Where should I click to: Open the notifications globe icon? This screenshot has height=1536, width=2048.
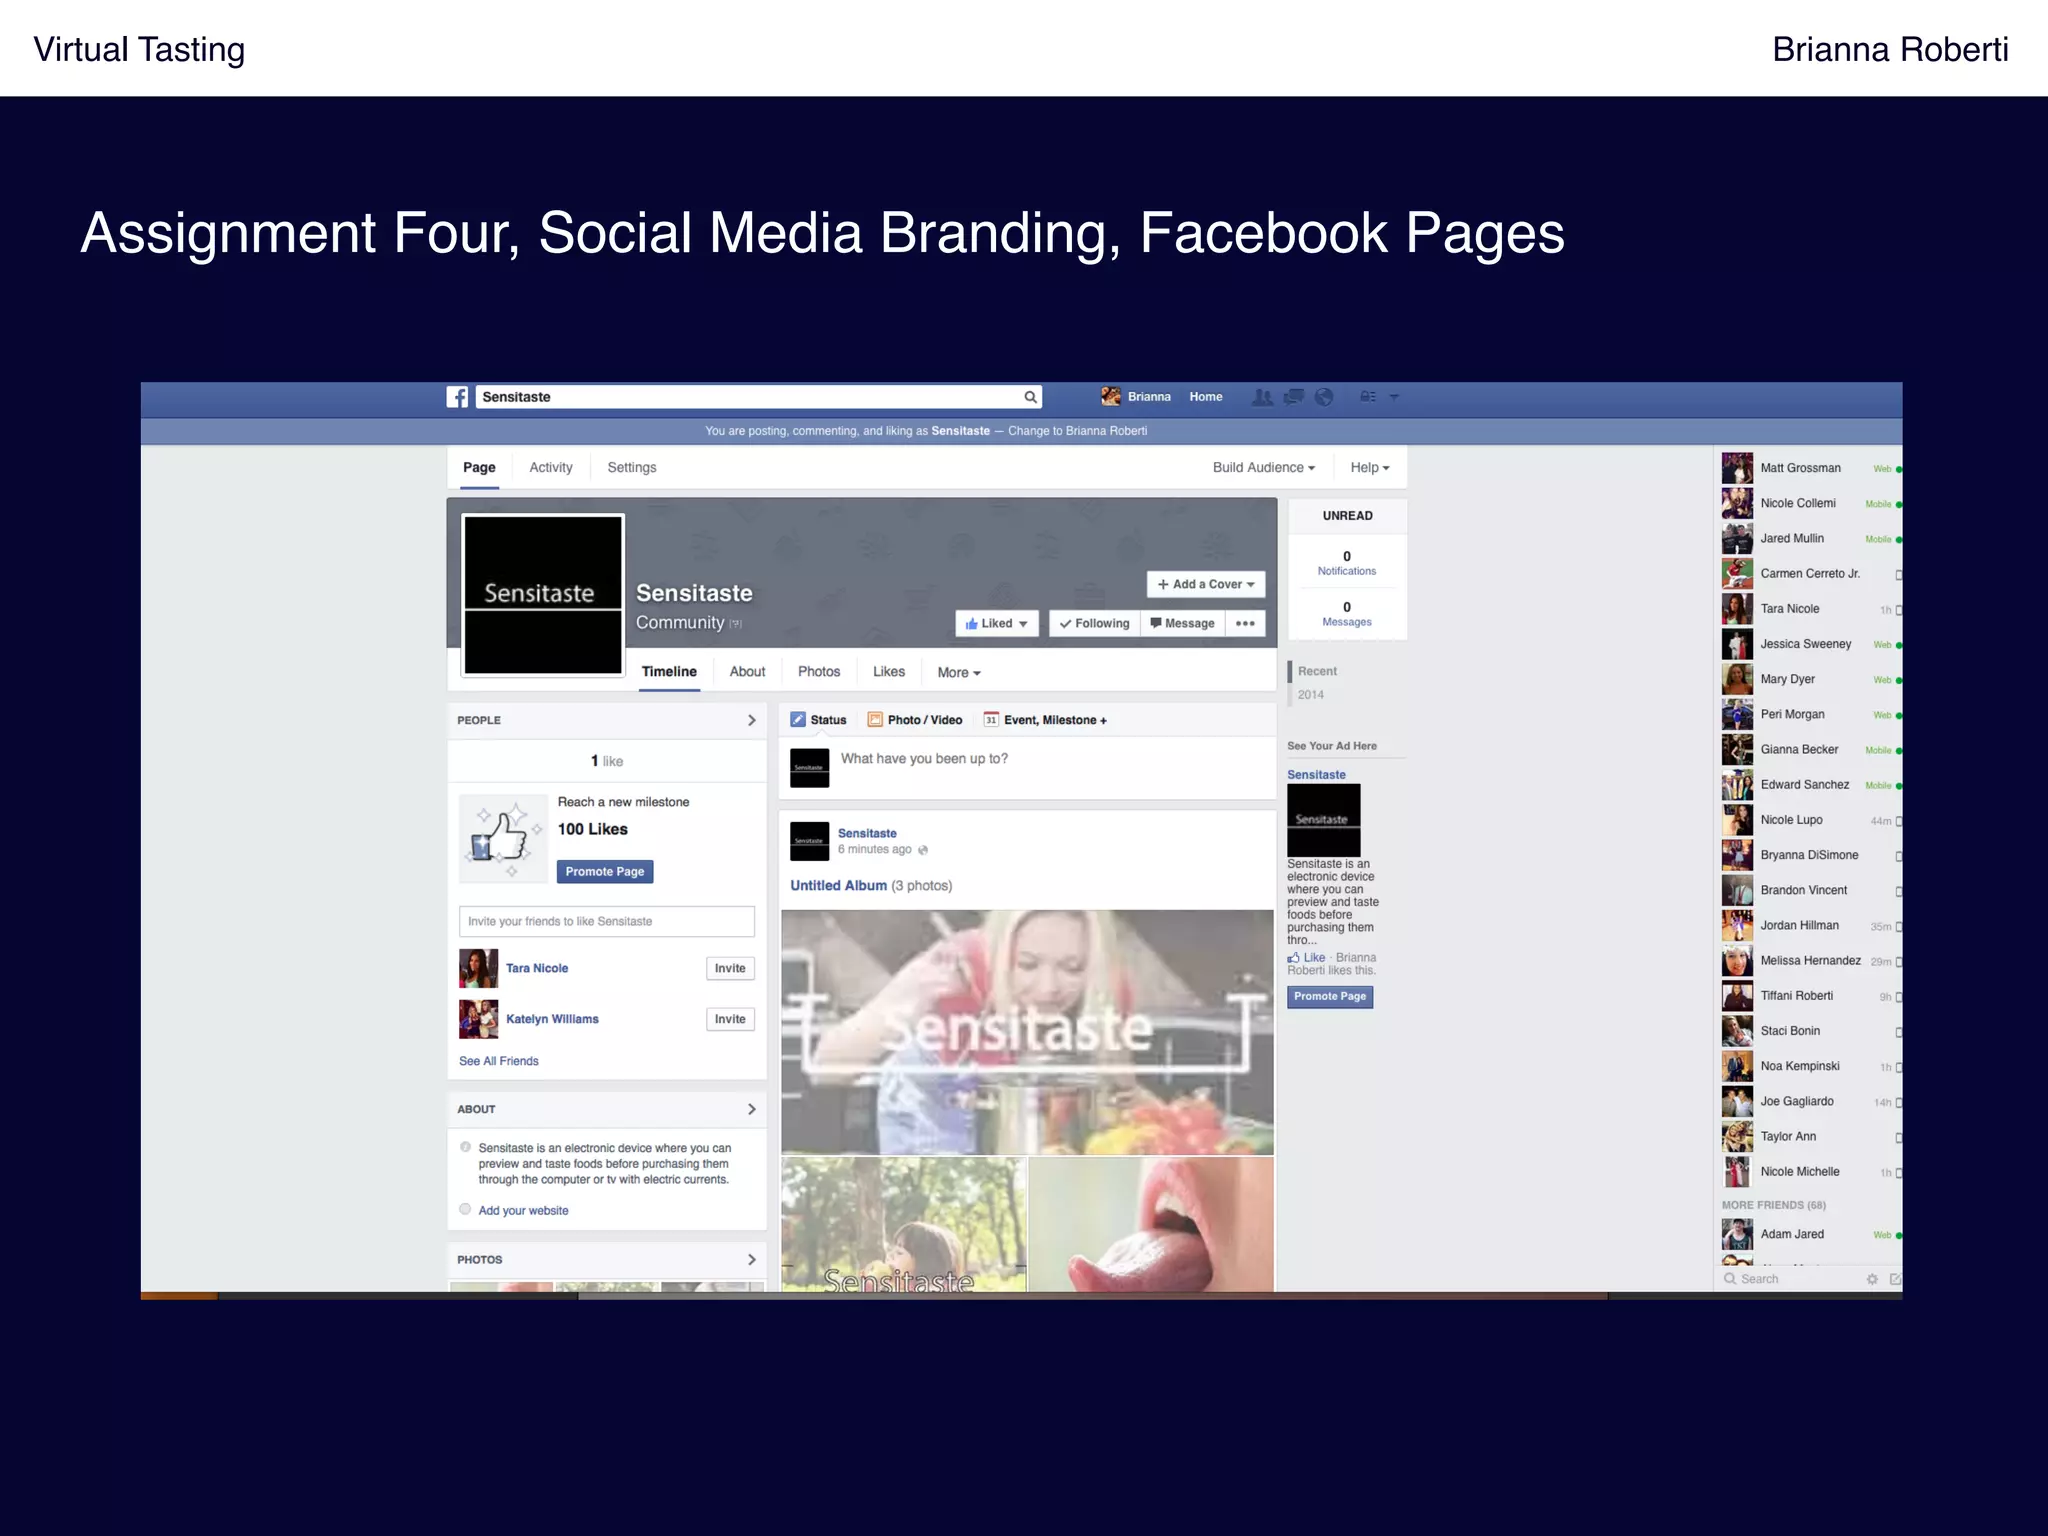click(x=1324, y=397)
